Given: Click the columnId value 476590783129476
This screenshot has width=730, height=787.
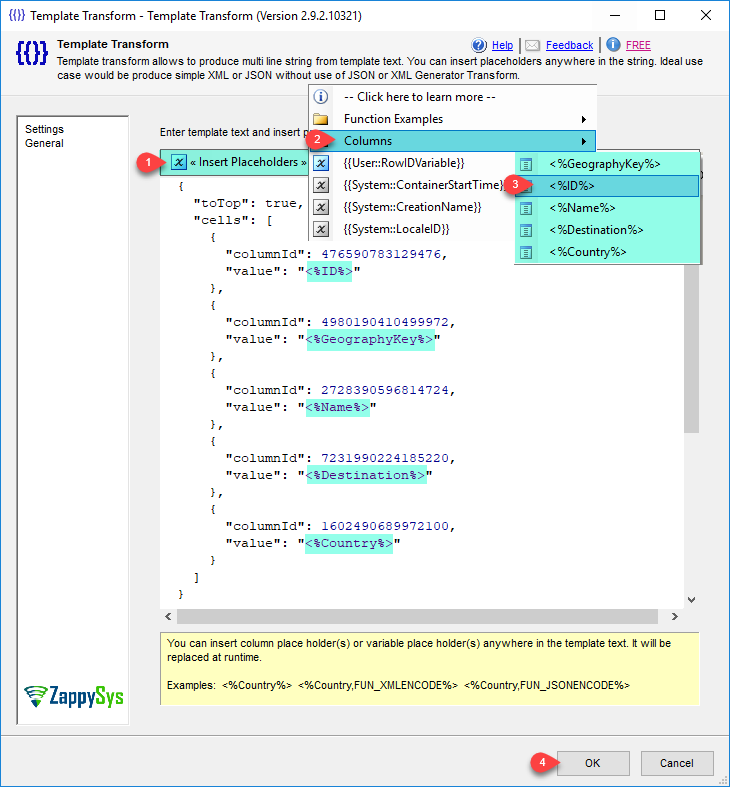Looking at the screenshot, I should 381,254.
